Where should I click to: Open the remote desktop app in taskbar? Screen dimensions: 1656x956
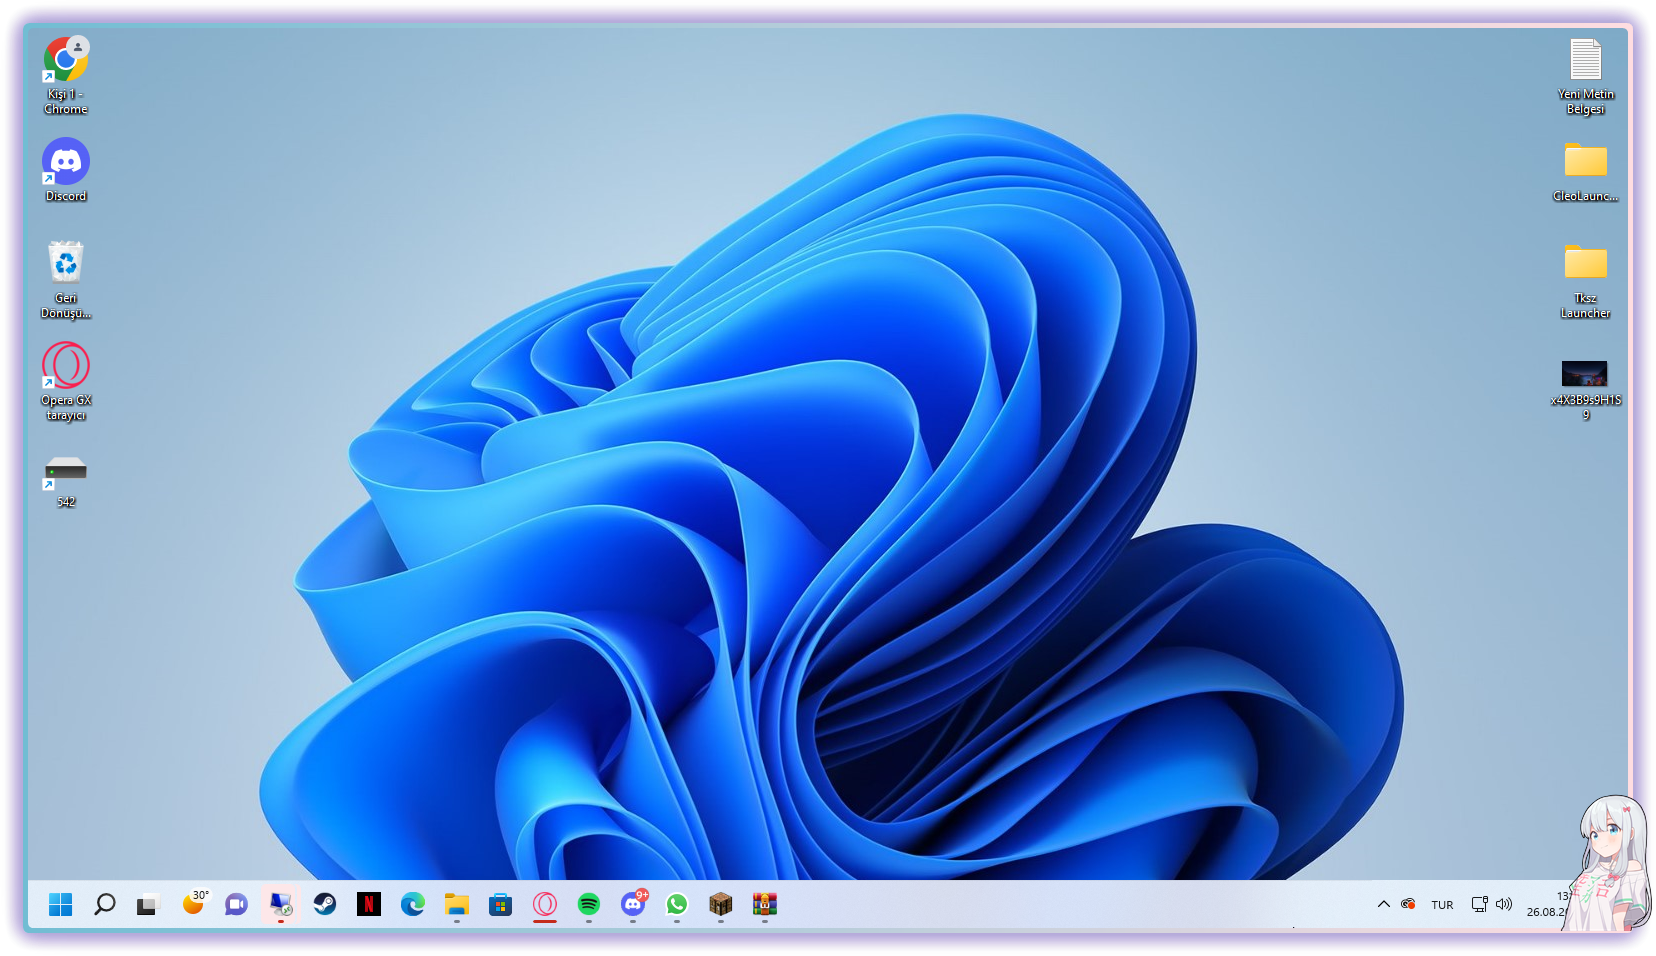(x=281, y=905)
